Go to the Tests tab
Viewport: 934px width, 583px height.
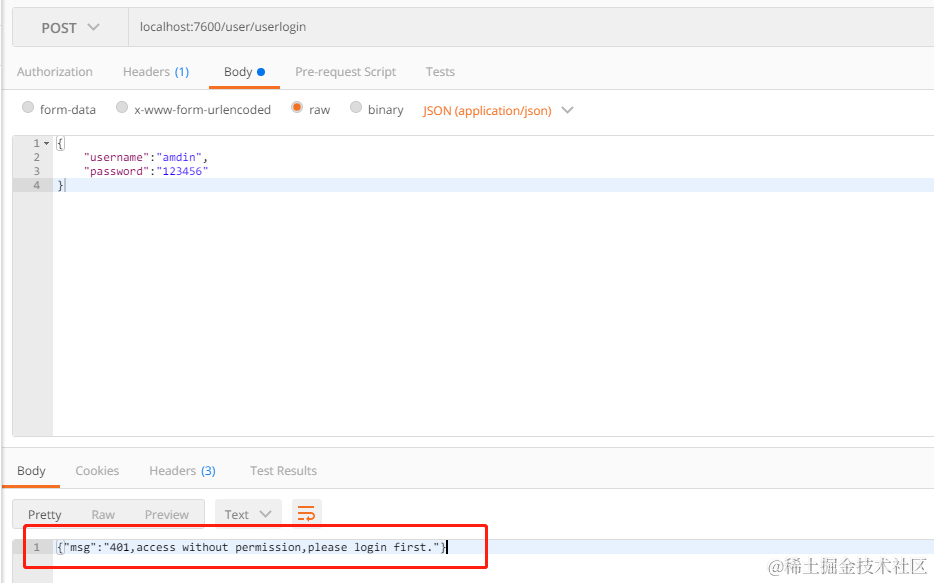pyautogui.click(x=440, y=72)
